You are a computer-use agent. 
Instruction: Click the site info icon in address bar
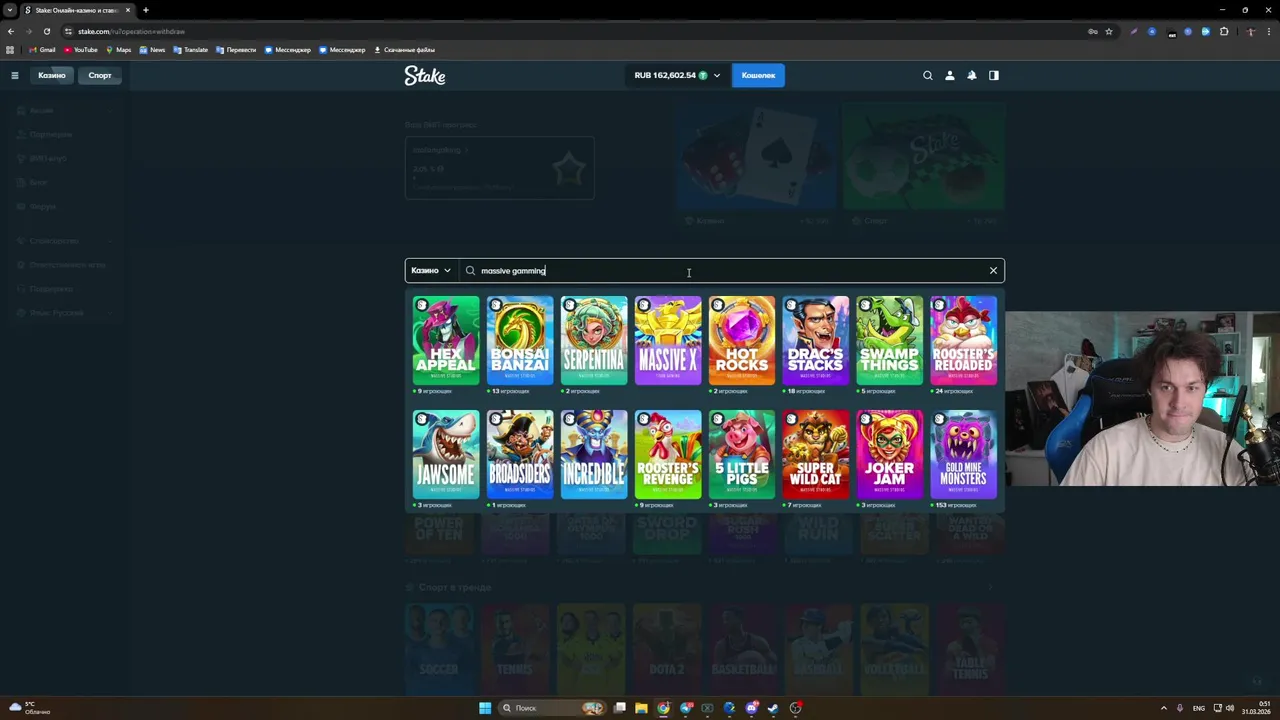68,31
